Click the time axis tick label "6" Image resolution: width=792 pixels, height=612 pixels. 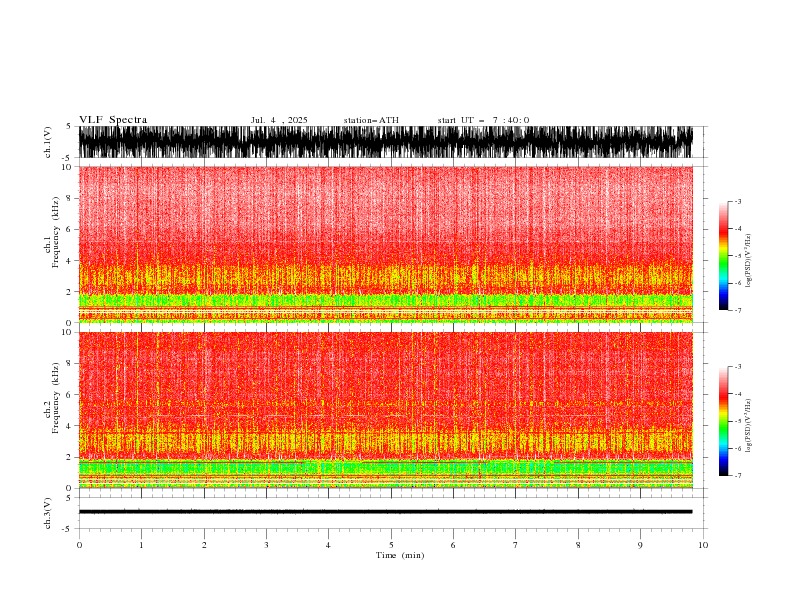[x=453, y=545]
